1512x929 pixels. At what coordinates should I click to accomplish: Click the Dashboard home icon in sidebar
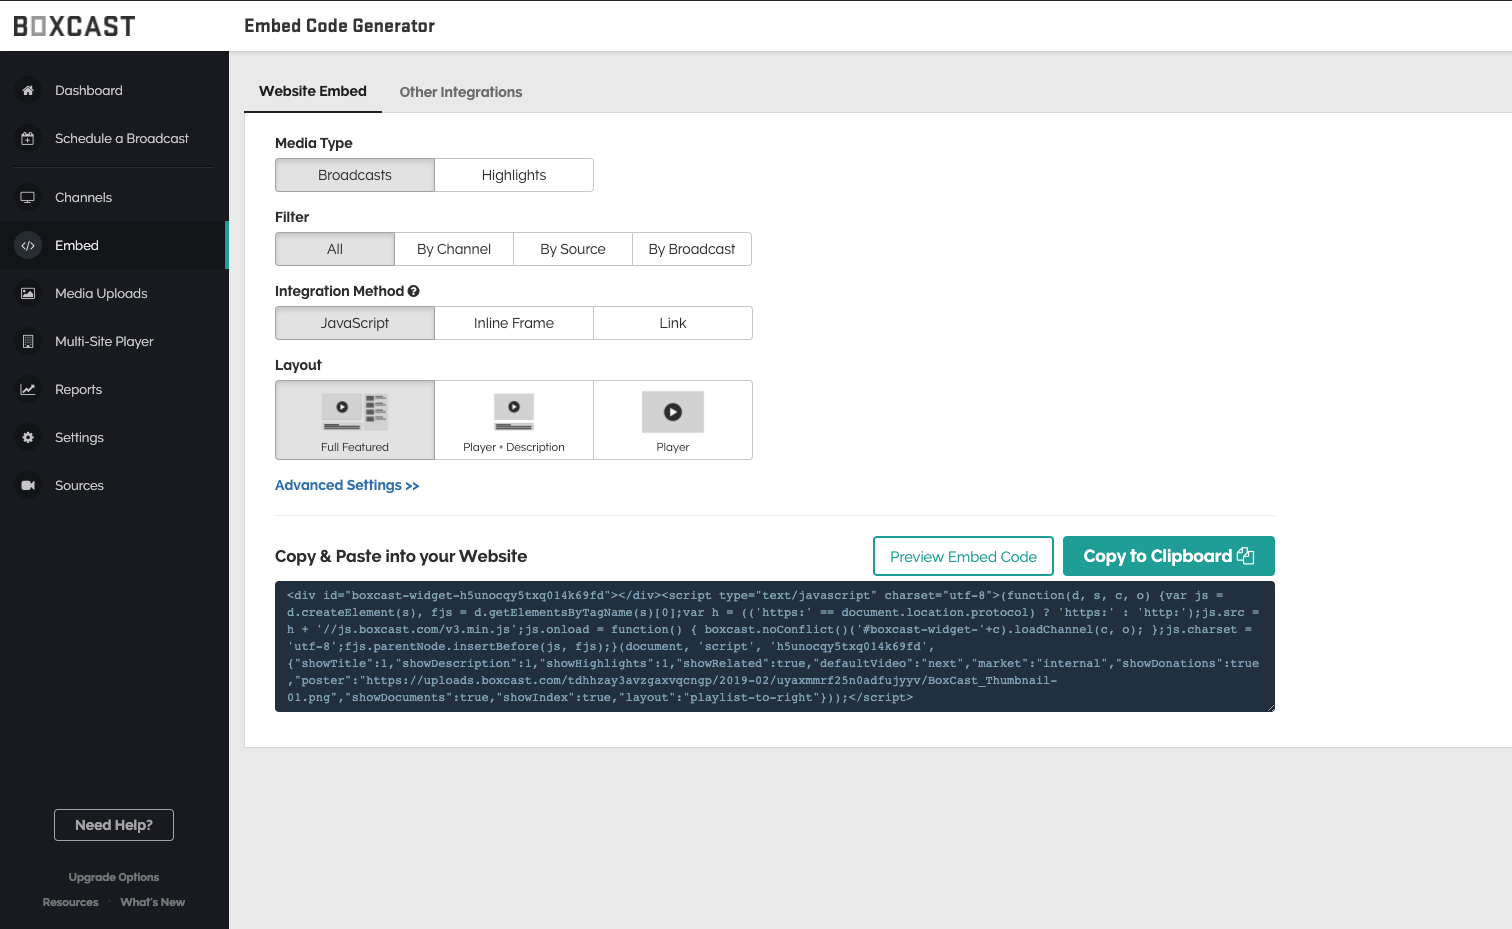coord(28,91)
